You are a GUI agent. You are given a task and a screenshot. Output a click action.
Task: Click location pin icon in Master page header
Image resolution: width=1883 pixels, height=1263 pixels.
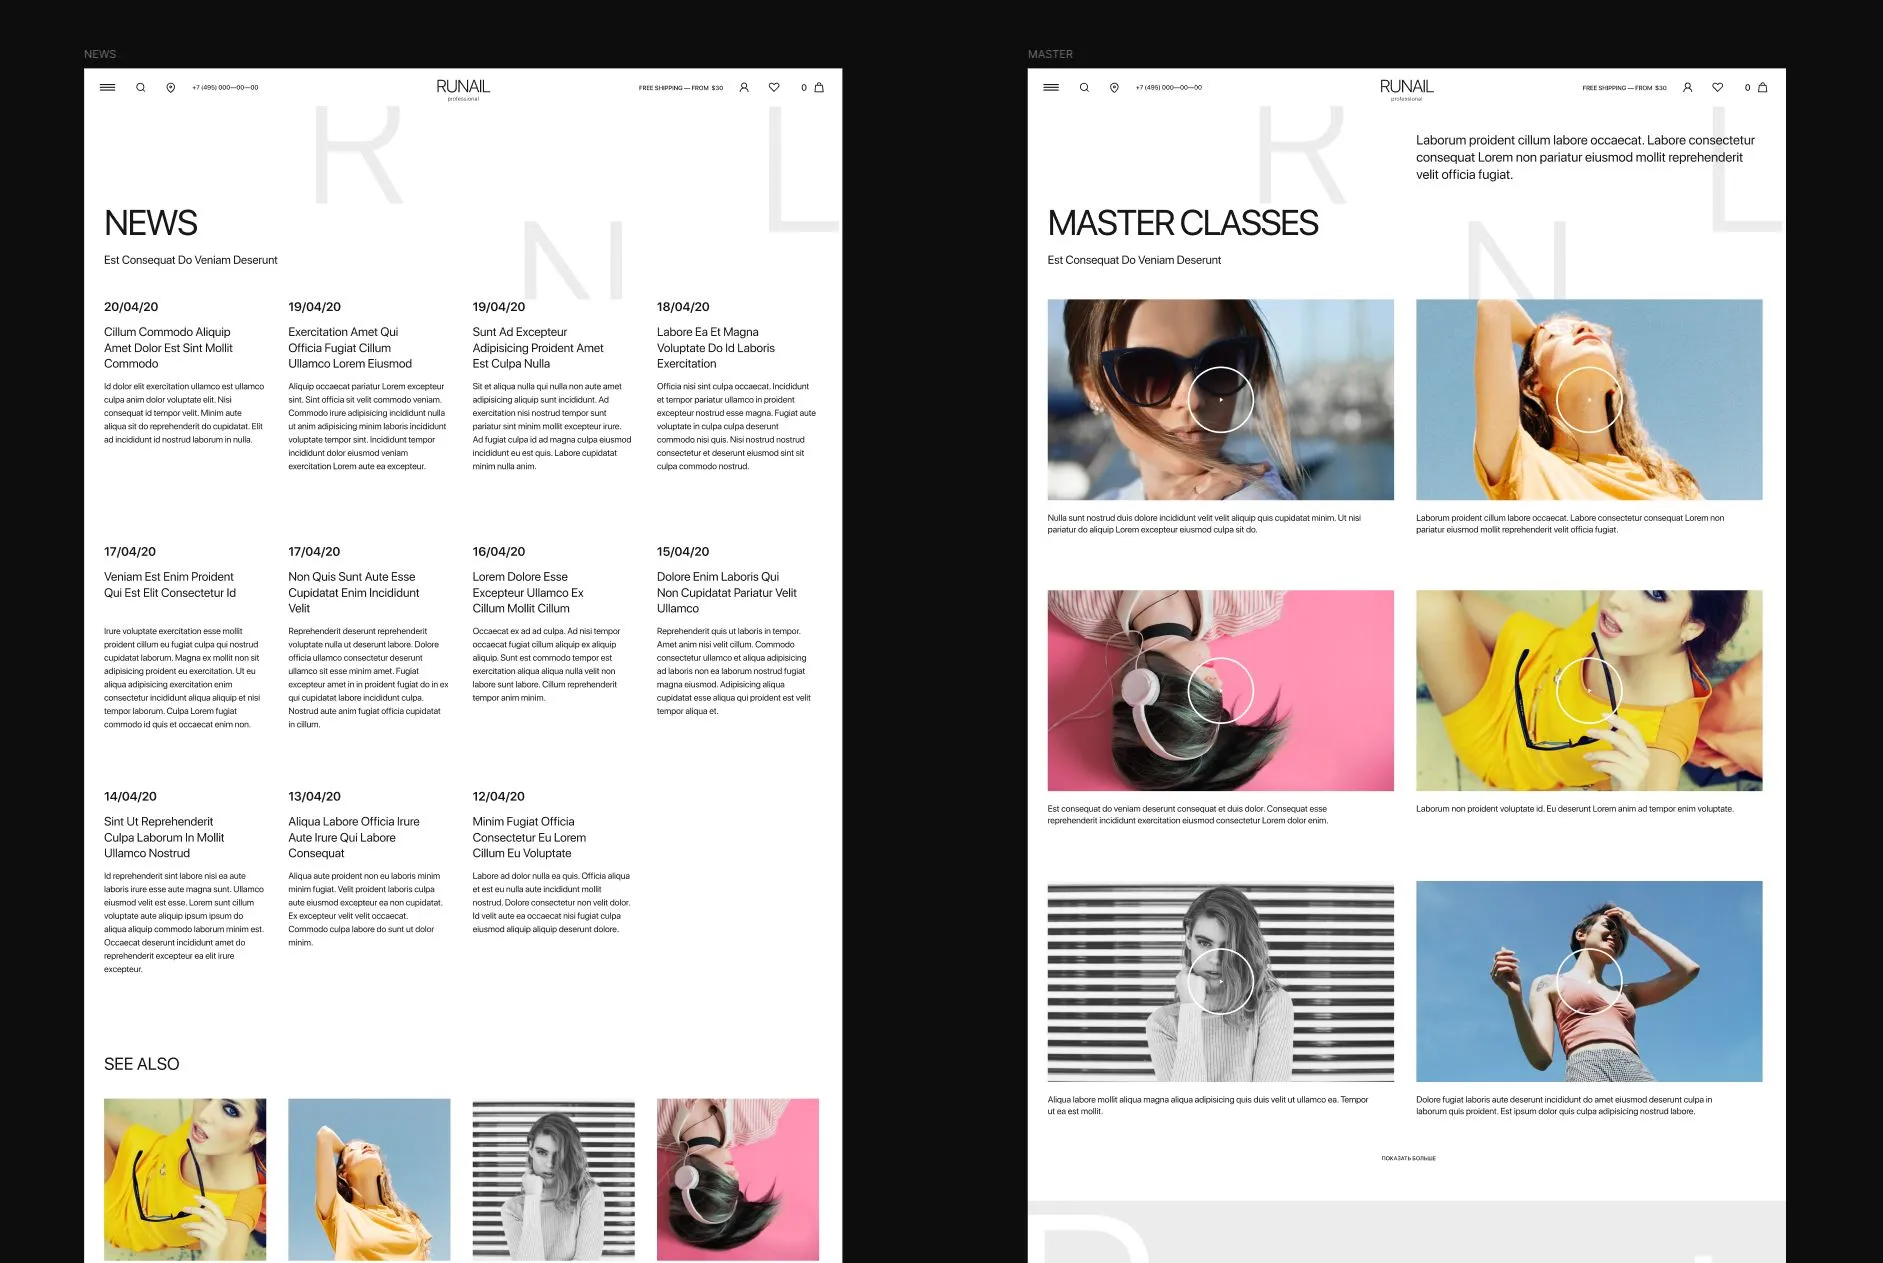(1114, 88)
